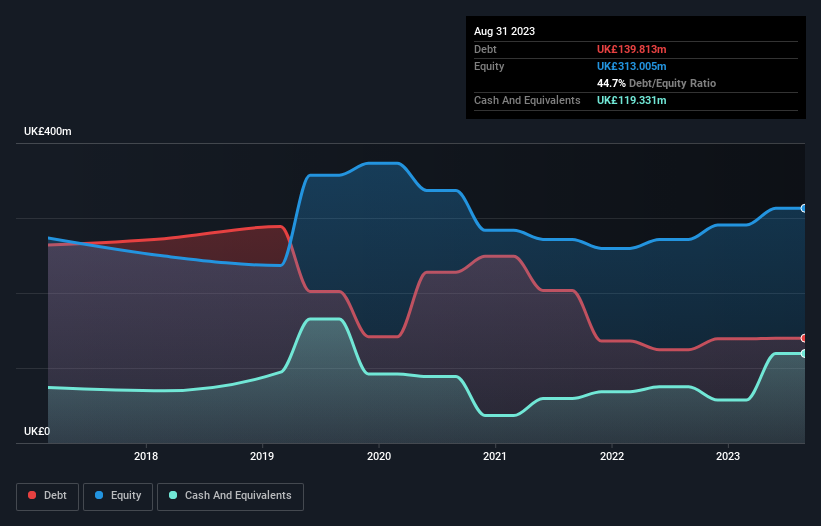Click the Debt label in tooltip

[485, 49]
